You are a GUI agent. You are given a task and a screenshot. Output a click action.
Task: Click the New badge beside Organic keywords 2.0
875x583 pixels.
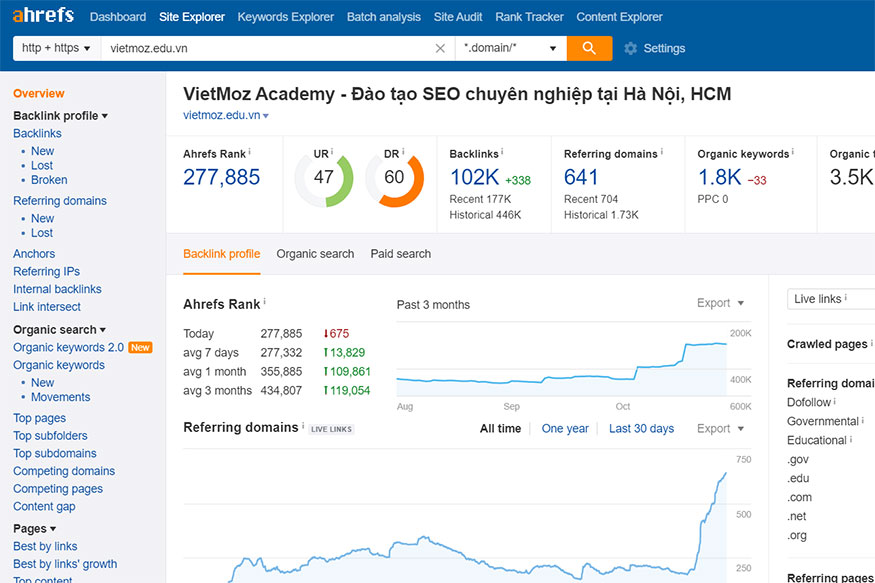(140, 348)
